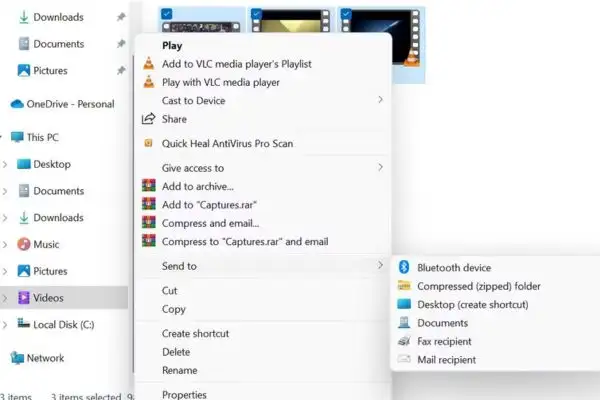Click the Share arrow icon
Viewport: 600px width, 400px height.
pyautogui.click(x=148, y=119)
